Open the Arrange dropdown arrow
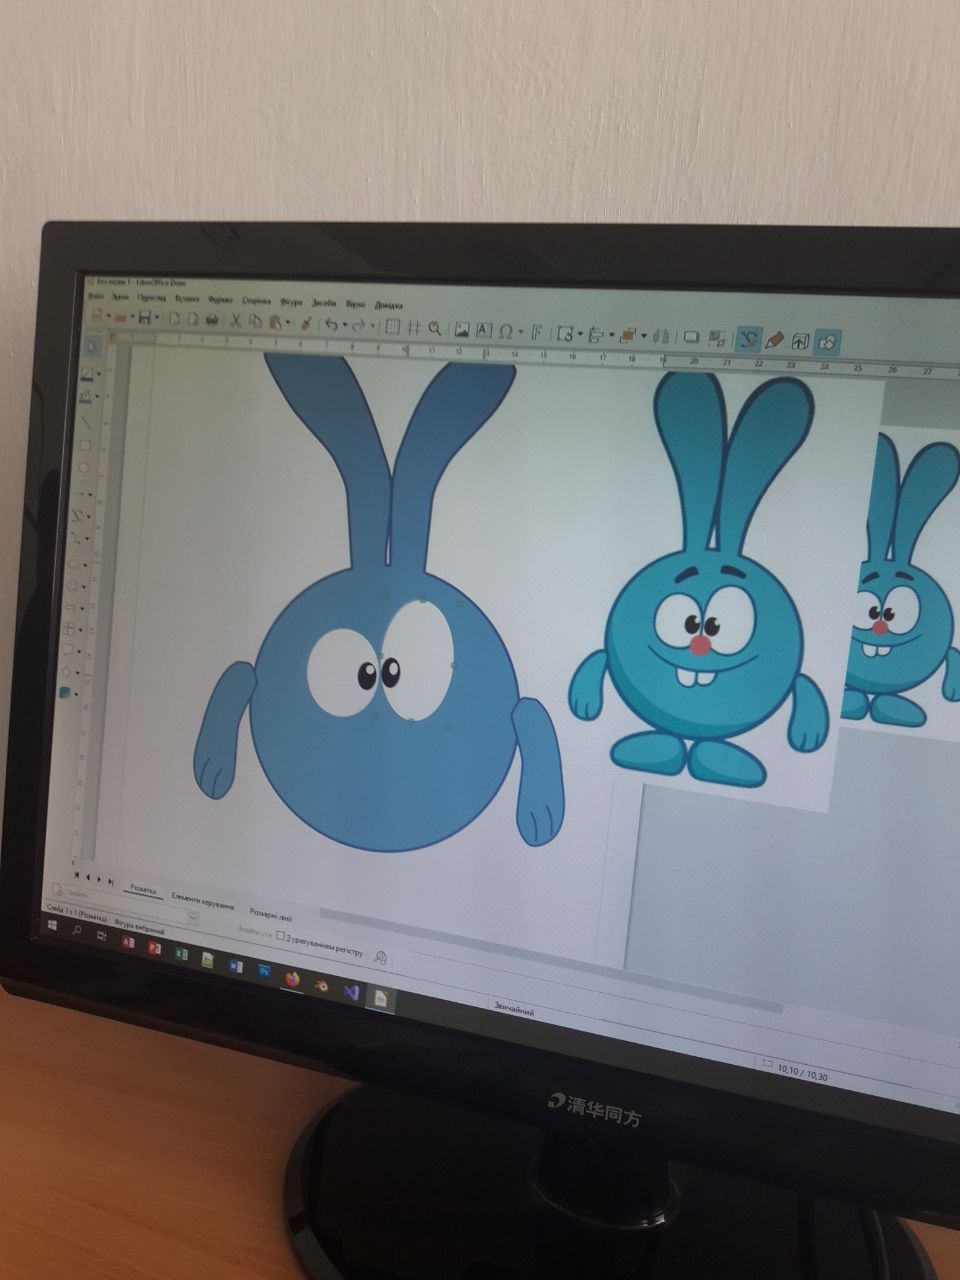The width and height of the screenshot is (960, 1280). click(644, 336)
